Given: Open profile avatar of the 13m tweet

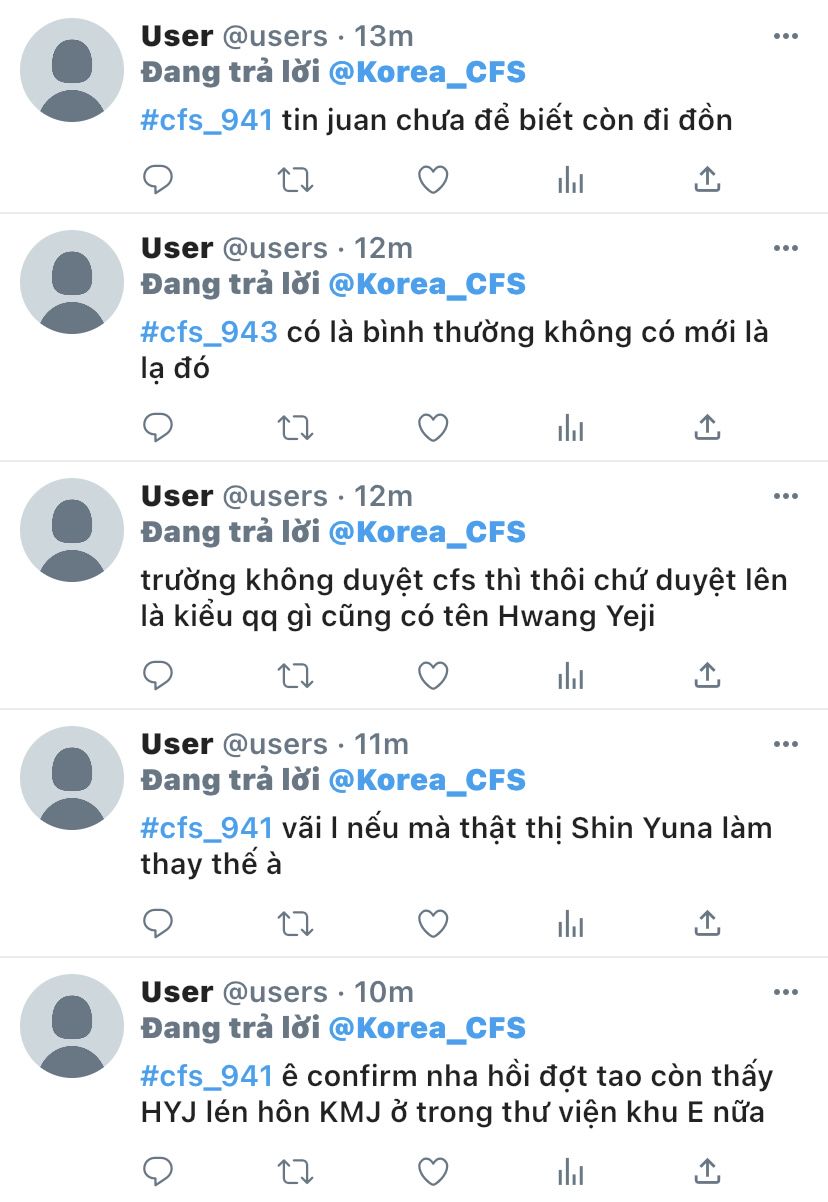Looking at the screenshot, I should click(x=72, y=70).
